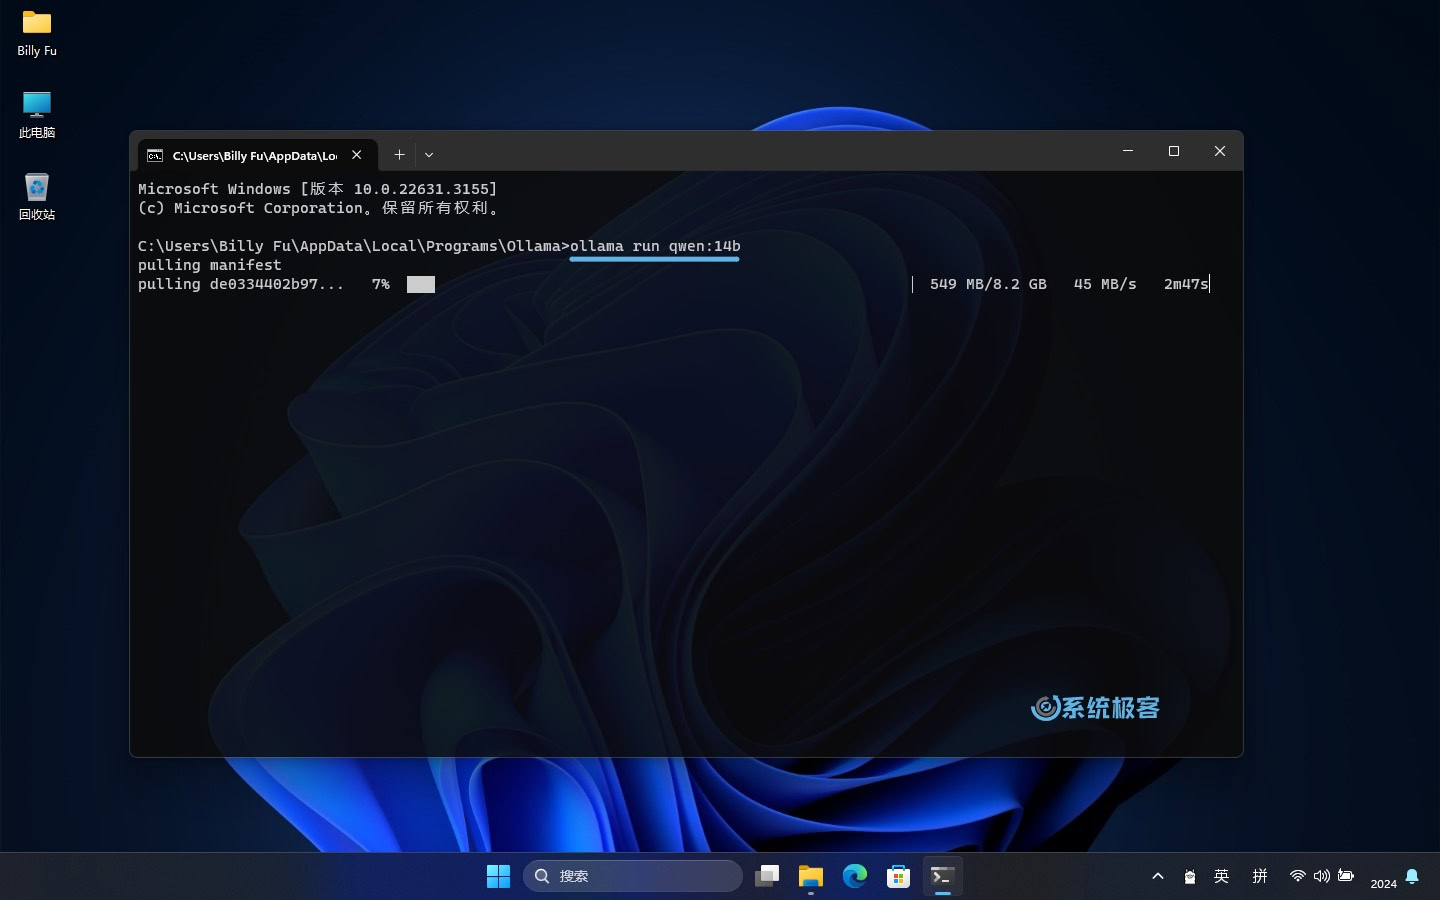Click the taskbar 搜索 search box
1440x900 pixels.
tap(633, 876)
